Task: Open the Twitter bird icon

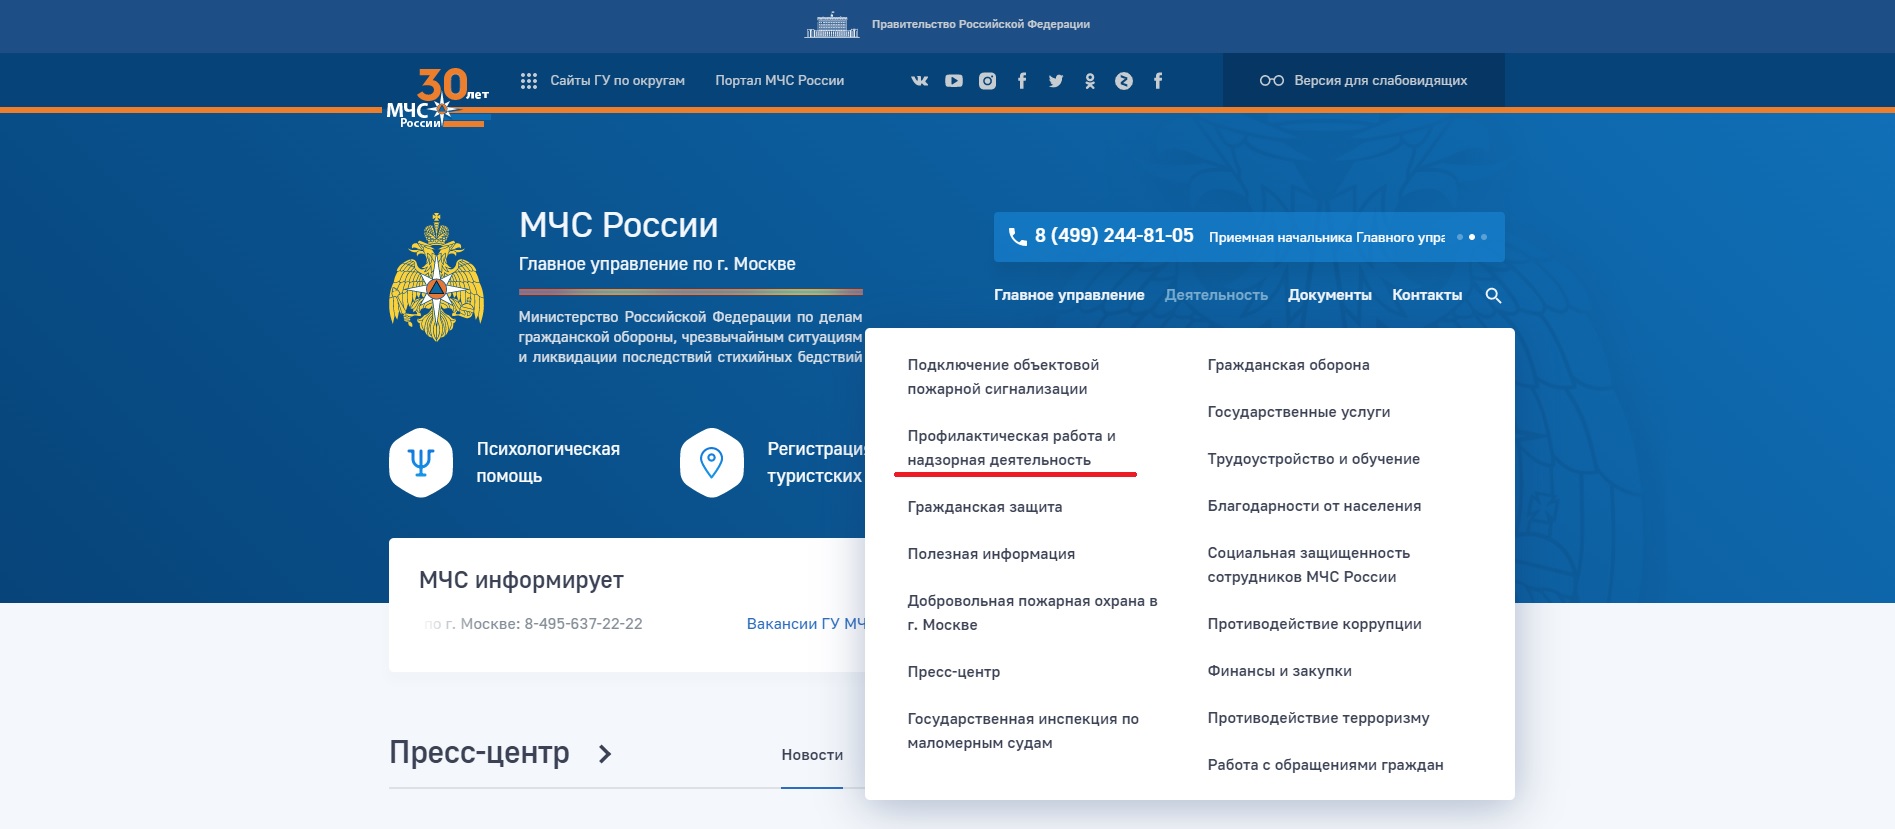Action: pyautogui.click(x=1056, y=81)
